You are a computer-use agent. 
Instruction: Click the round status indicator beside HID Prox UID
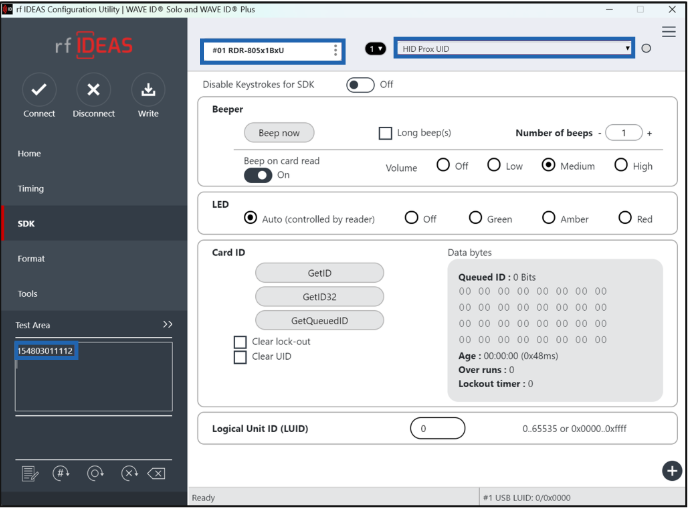tap(646, 49)
